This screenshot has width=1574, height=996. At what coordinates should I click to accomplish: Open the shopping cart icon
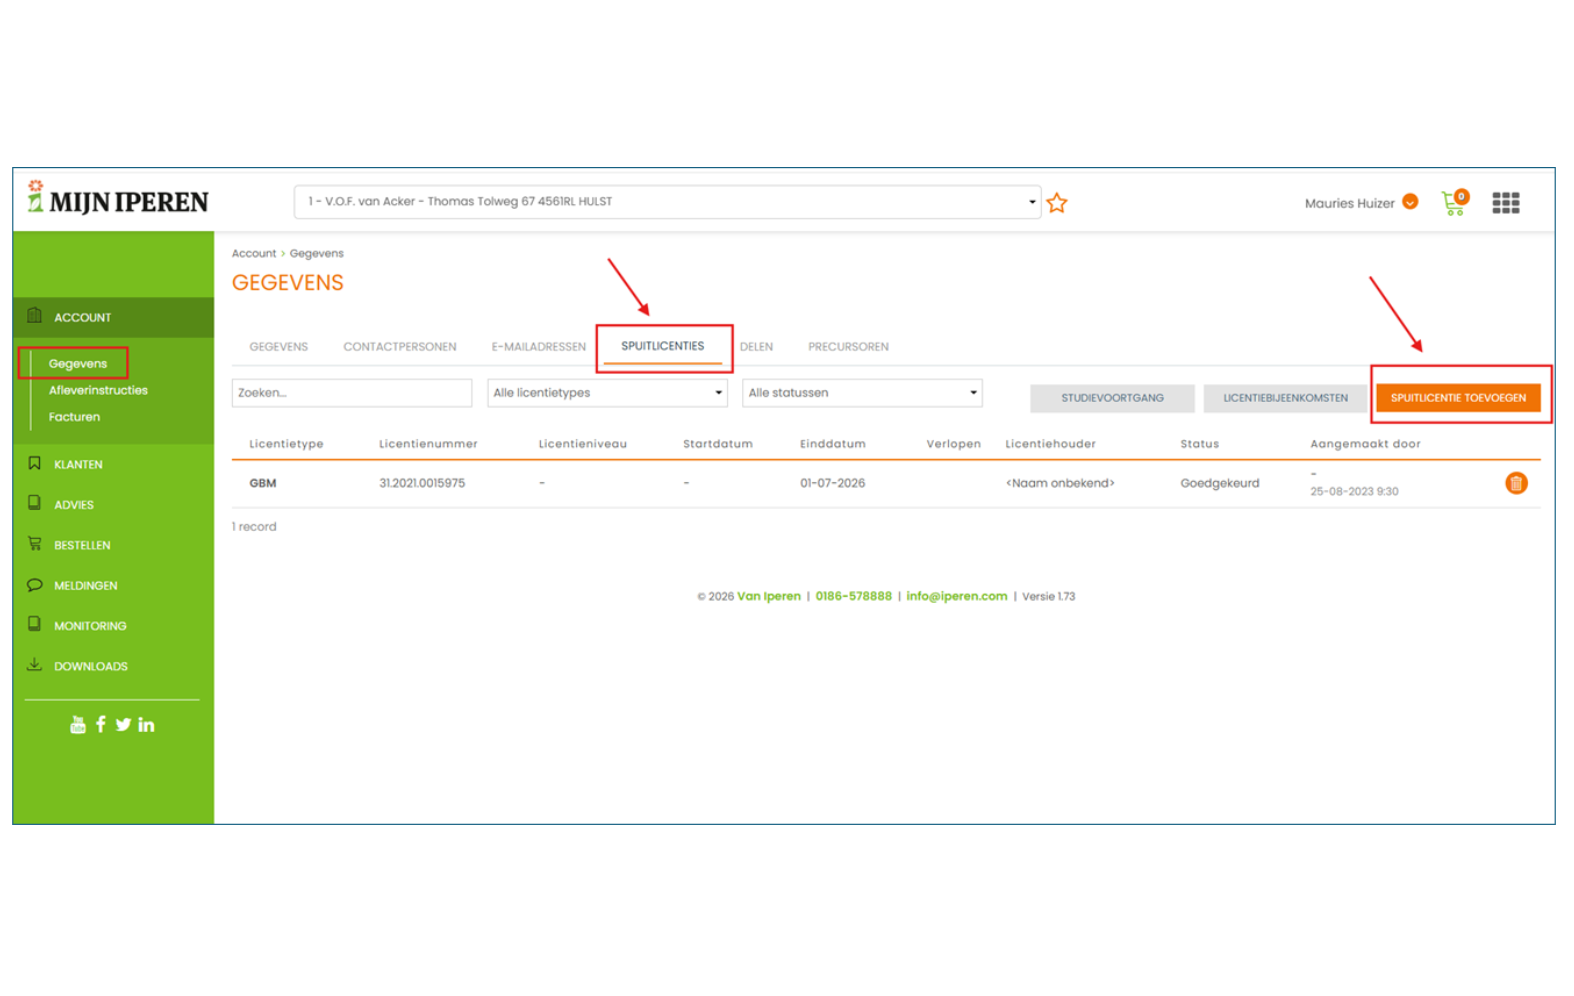(1453, 203)
